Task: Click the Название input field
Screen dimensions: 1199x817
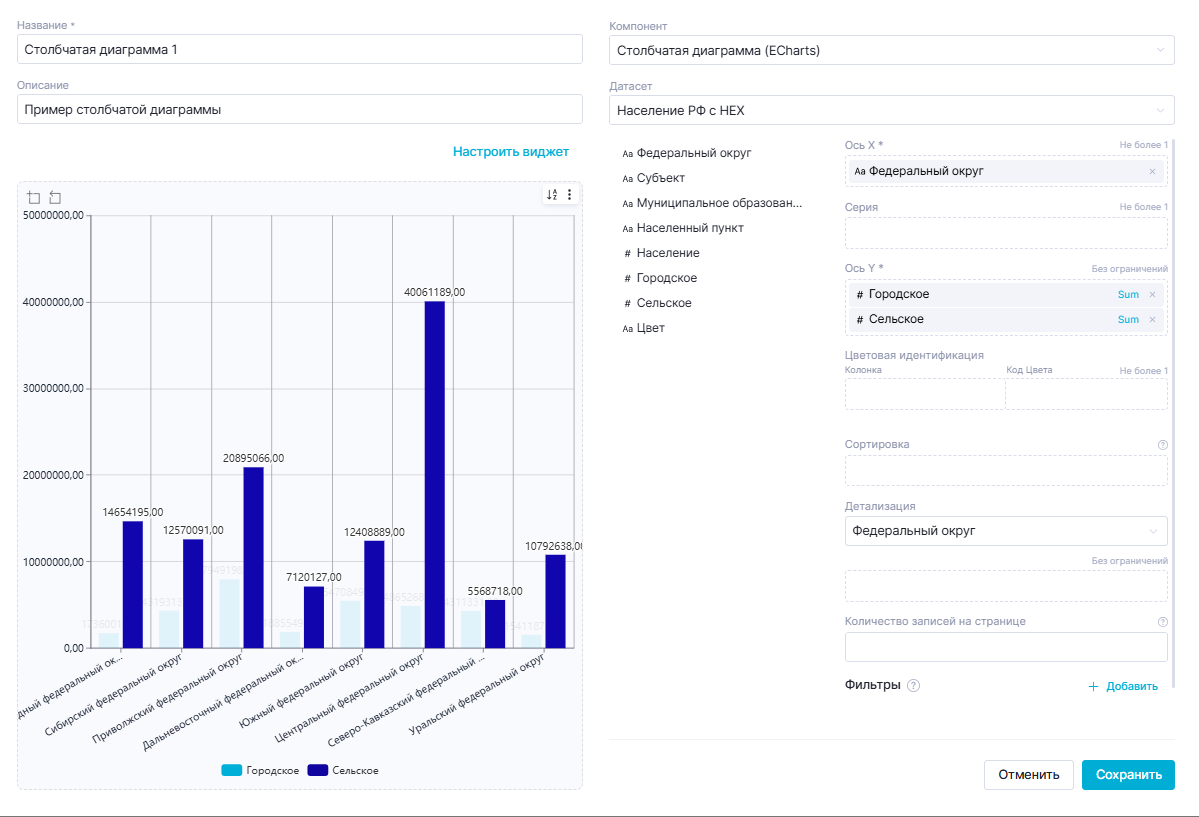Action: tap(299, 49)
